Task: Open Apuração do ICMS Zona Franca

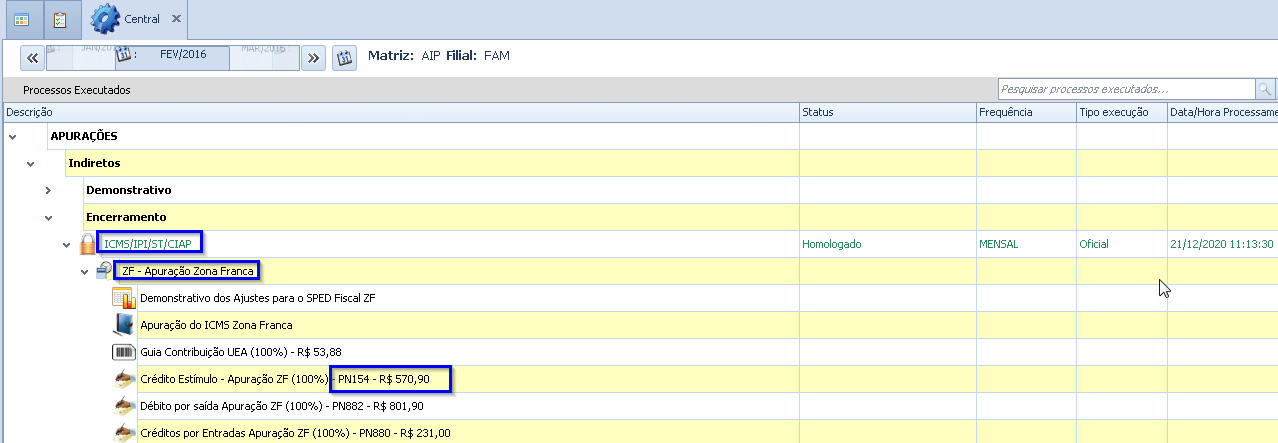Action: tap(217, 324)
